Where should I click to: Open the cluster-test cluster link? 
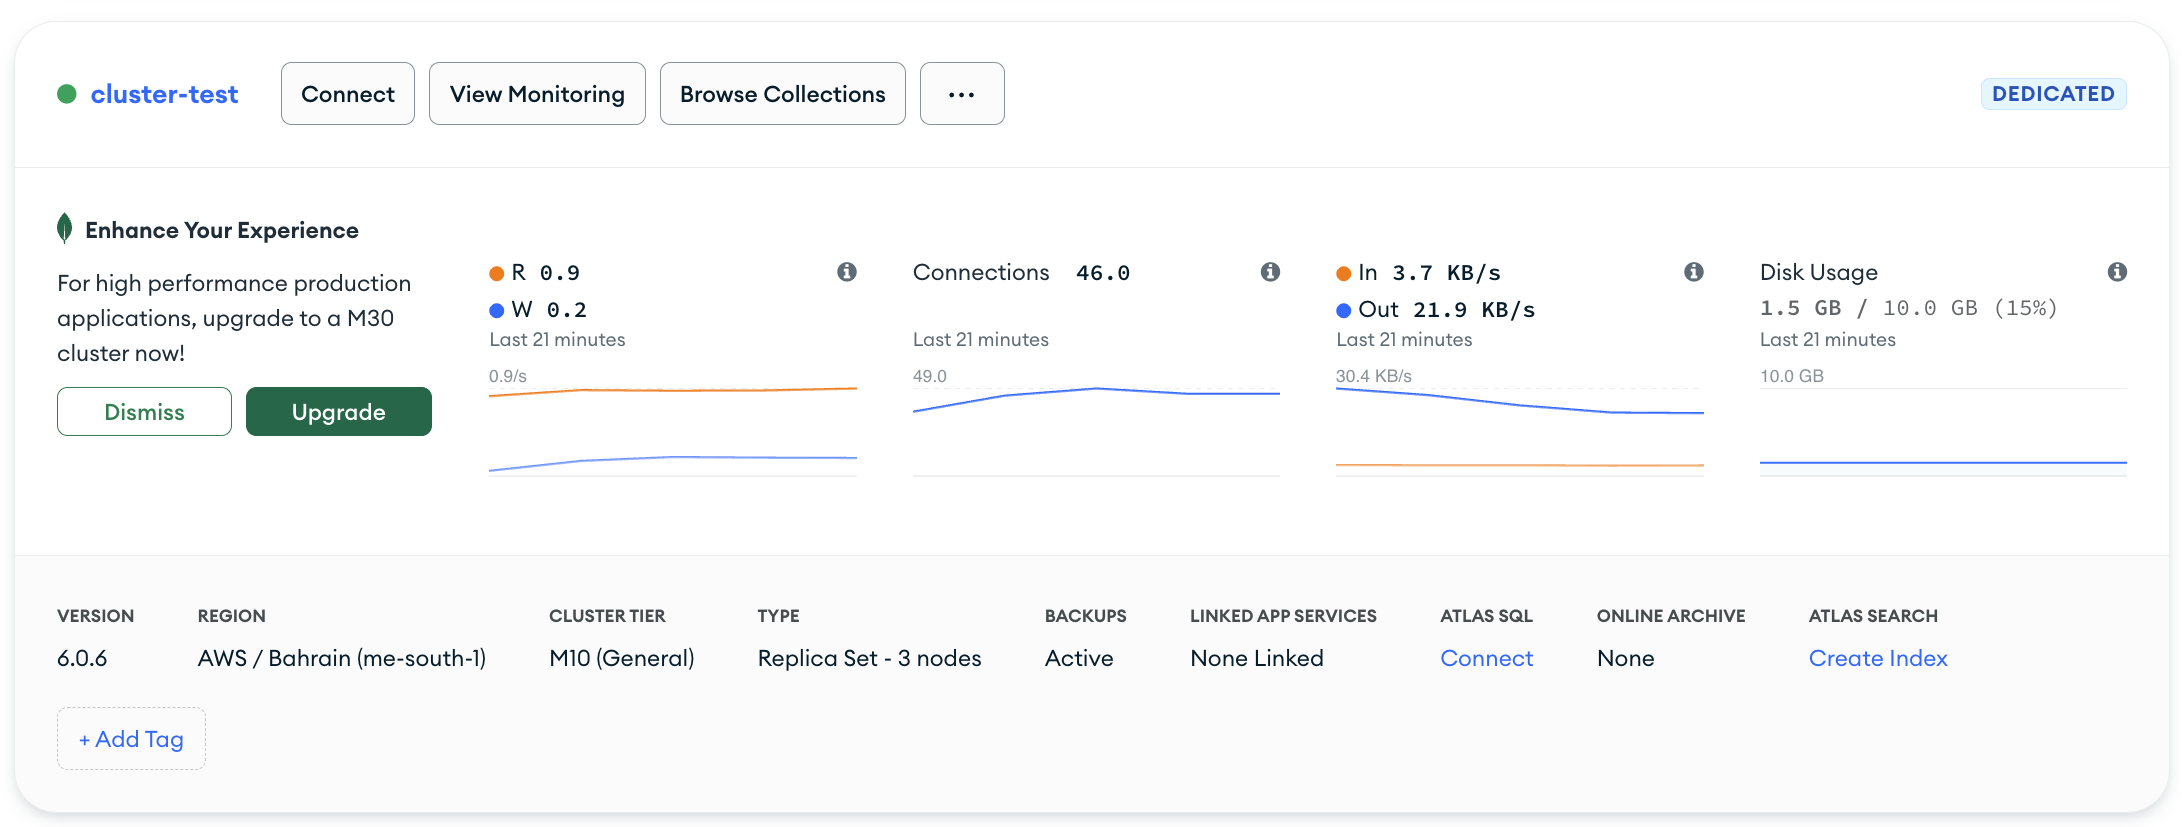(164, 94)
